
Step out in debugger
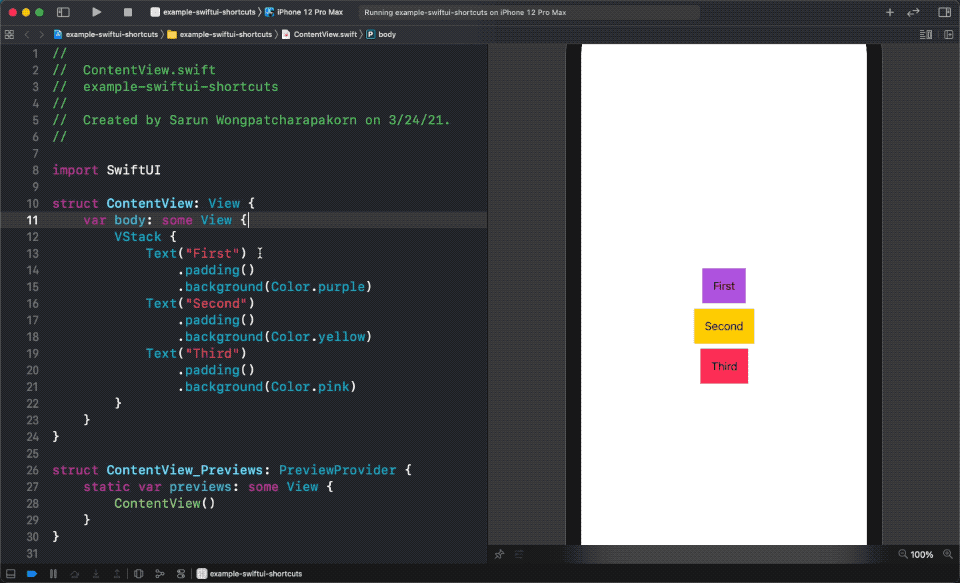[x=116, y=574]
